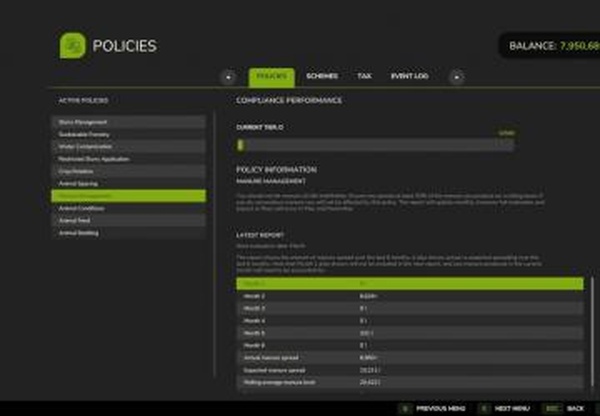Select the Month 3 report row
The height and width of the screenshot is (416, 600).
pyautogui.click(x=410, y=308)
